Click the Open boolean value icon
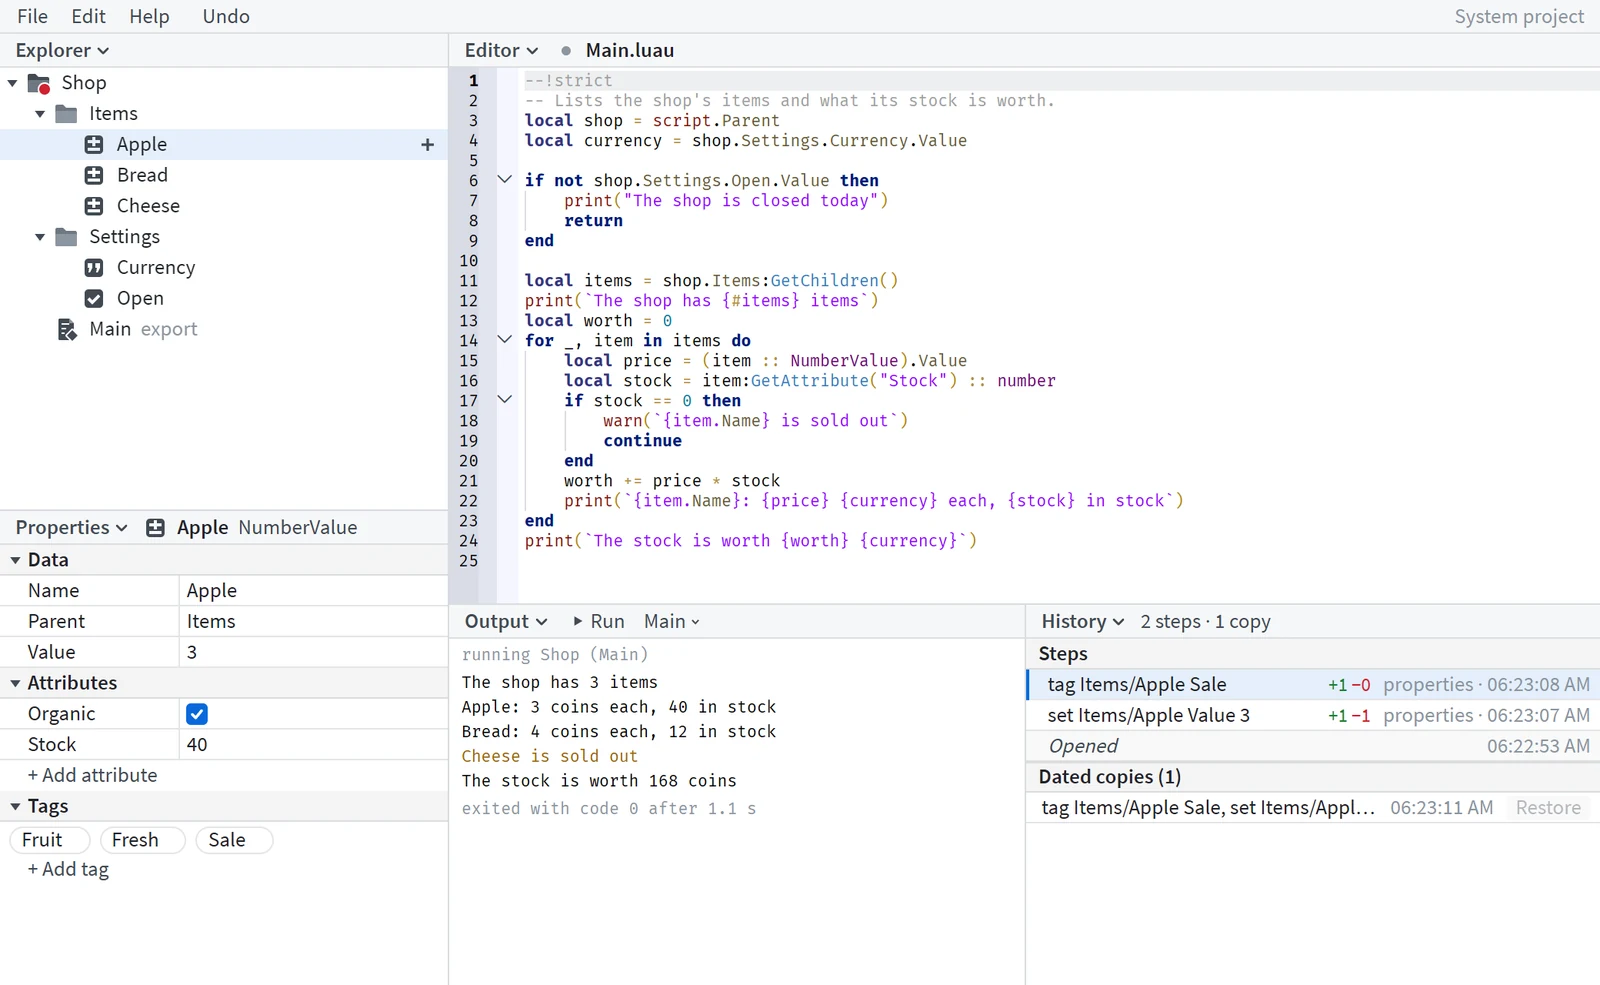 [x=94, y=299]
